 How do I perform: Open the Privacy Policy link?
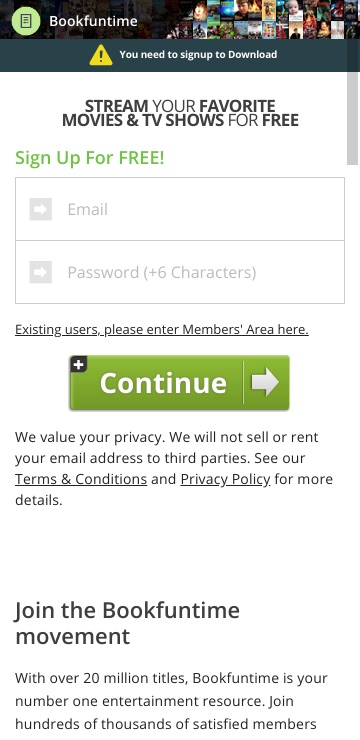point(226,479)
